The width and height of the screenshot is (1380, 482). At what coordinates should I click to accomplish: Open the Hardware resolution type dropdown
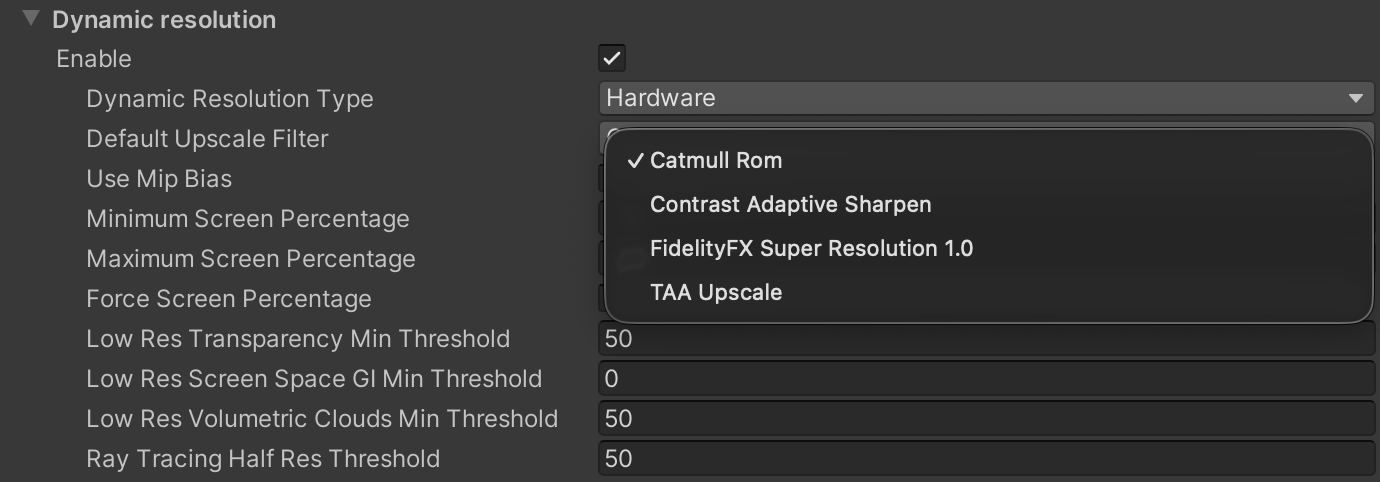pyautogui.click(x=986, y=98)
